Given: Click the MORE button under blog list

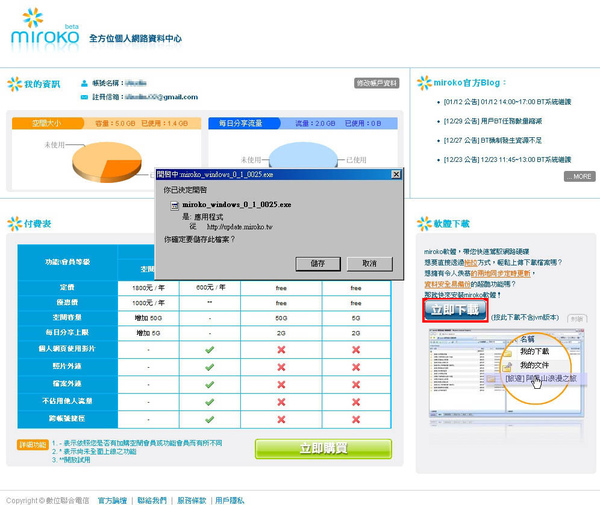Looking at the screenshot, I should (x=579, y=176).
